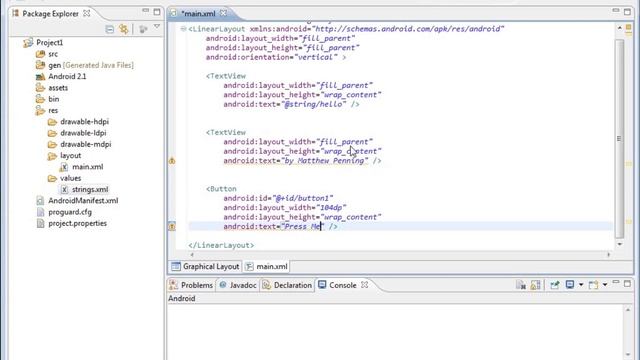Click the Console scrollbar up arrow
The width and height of the screenshot is (640, 360).
pos(628,310)
